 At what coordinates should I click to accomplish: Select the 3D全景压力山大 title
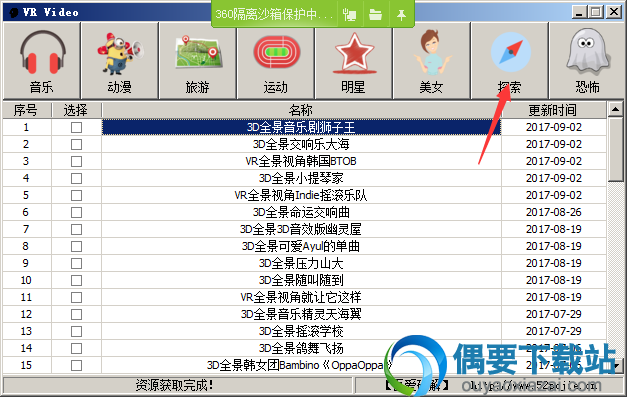pos(301,263)
